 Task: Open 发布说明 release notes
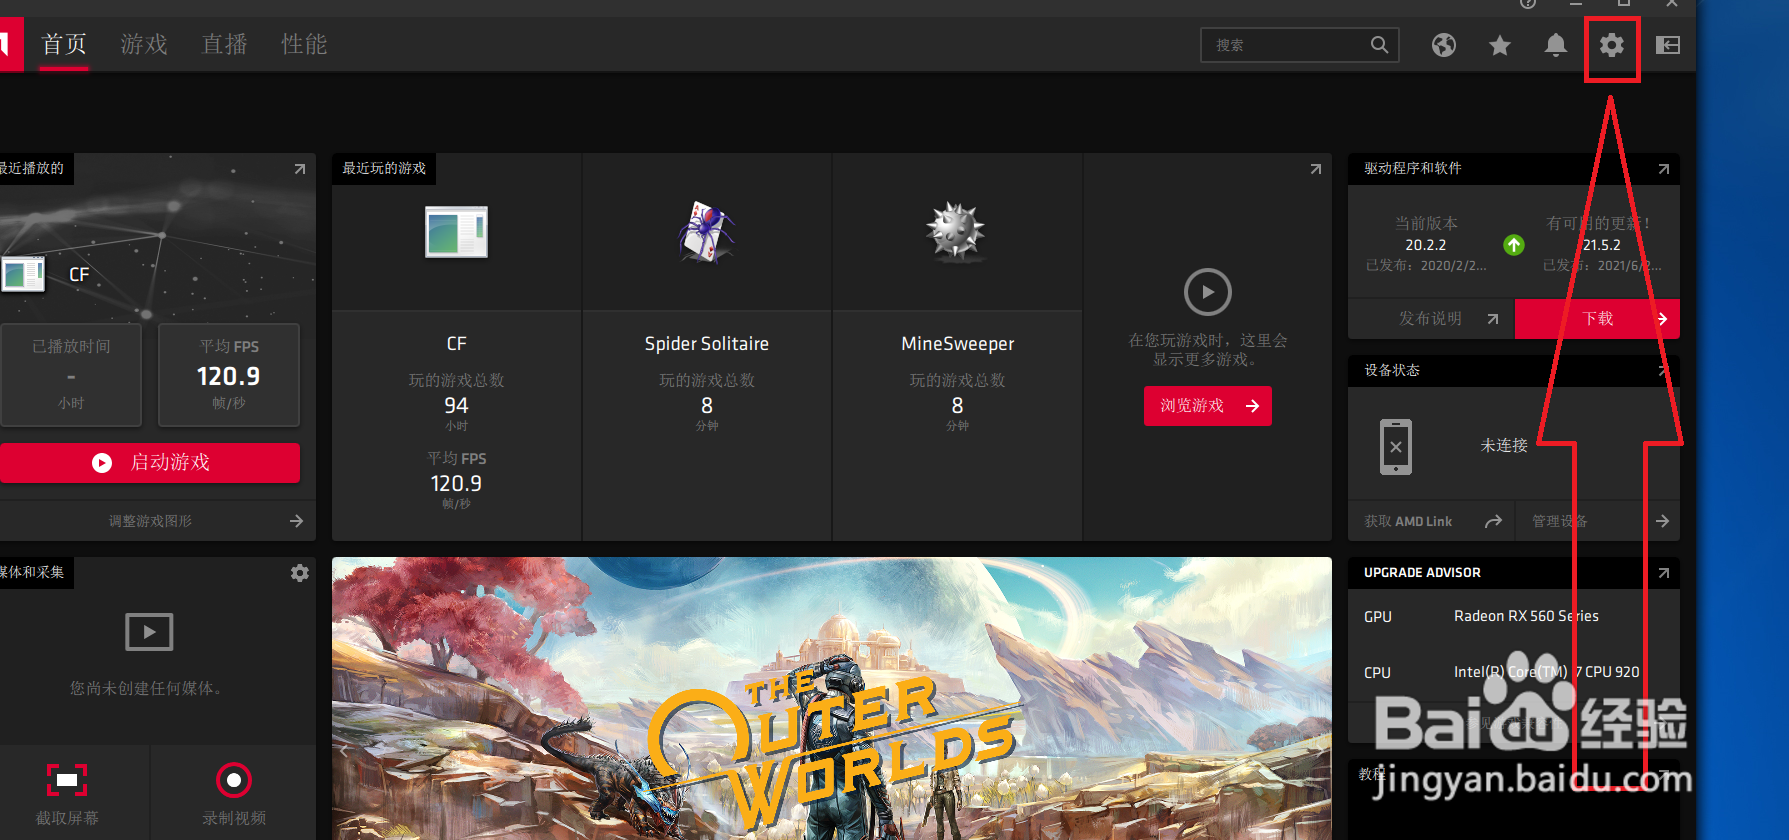[x=1431, y=318]
